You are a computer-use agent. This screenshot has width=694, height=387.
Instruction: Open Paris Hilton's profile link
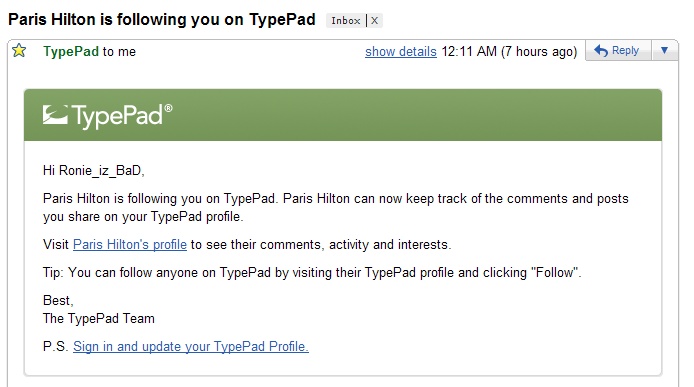[x=130, y=244]
